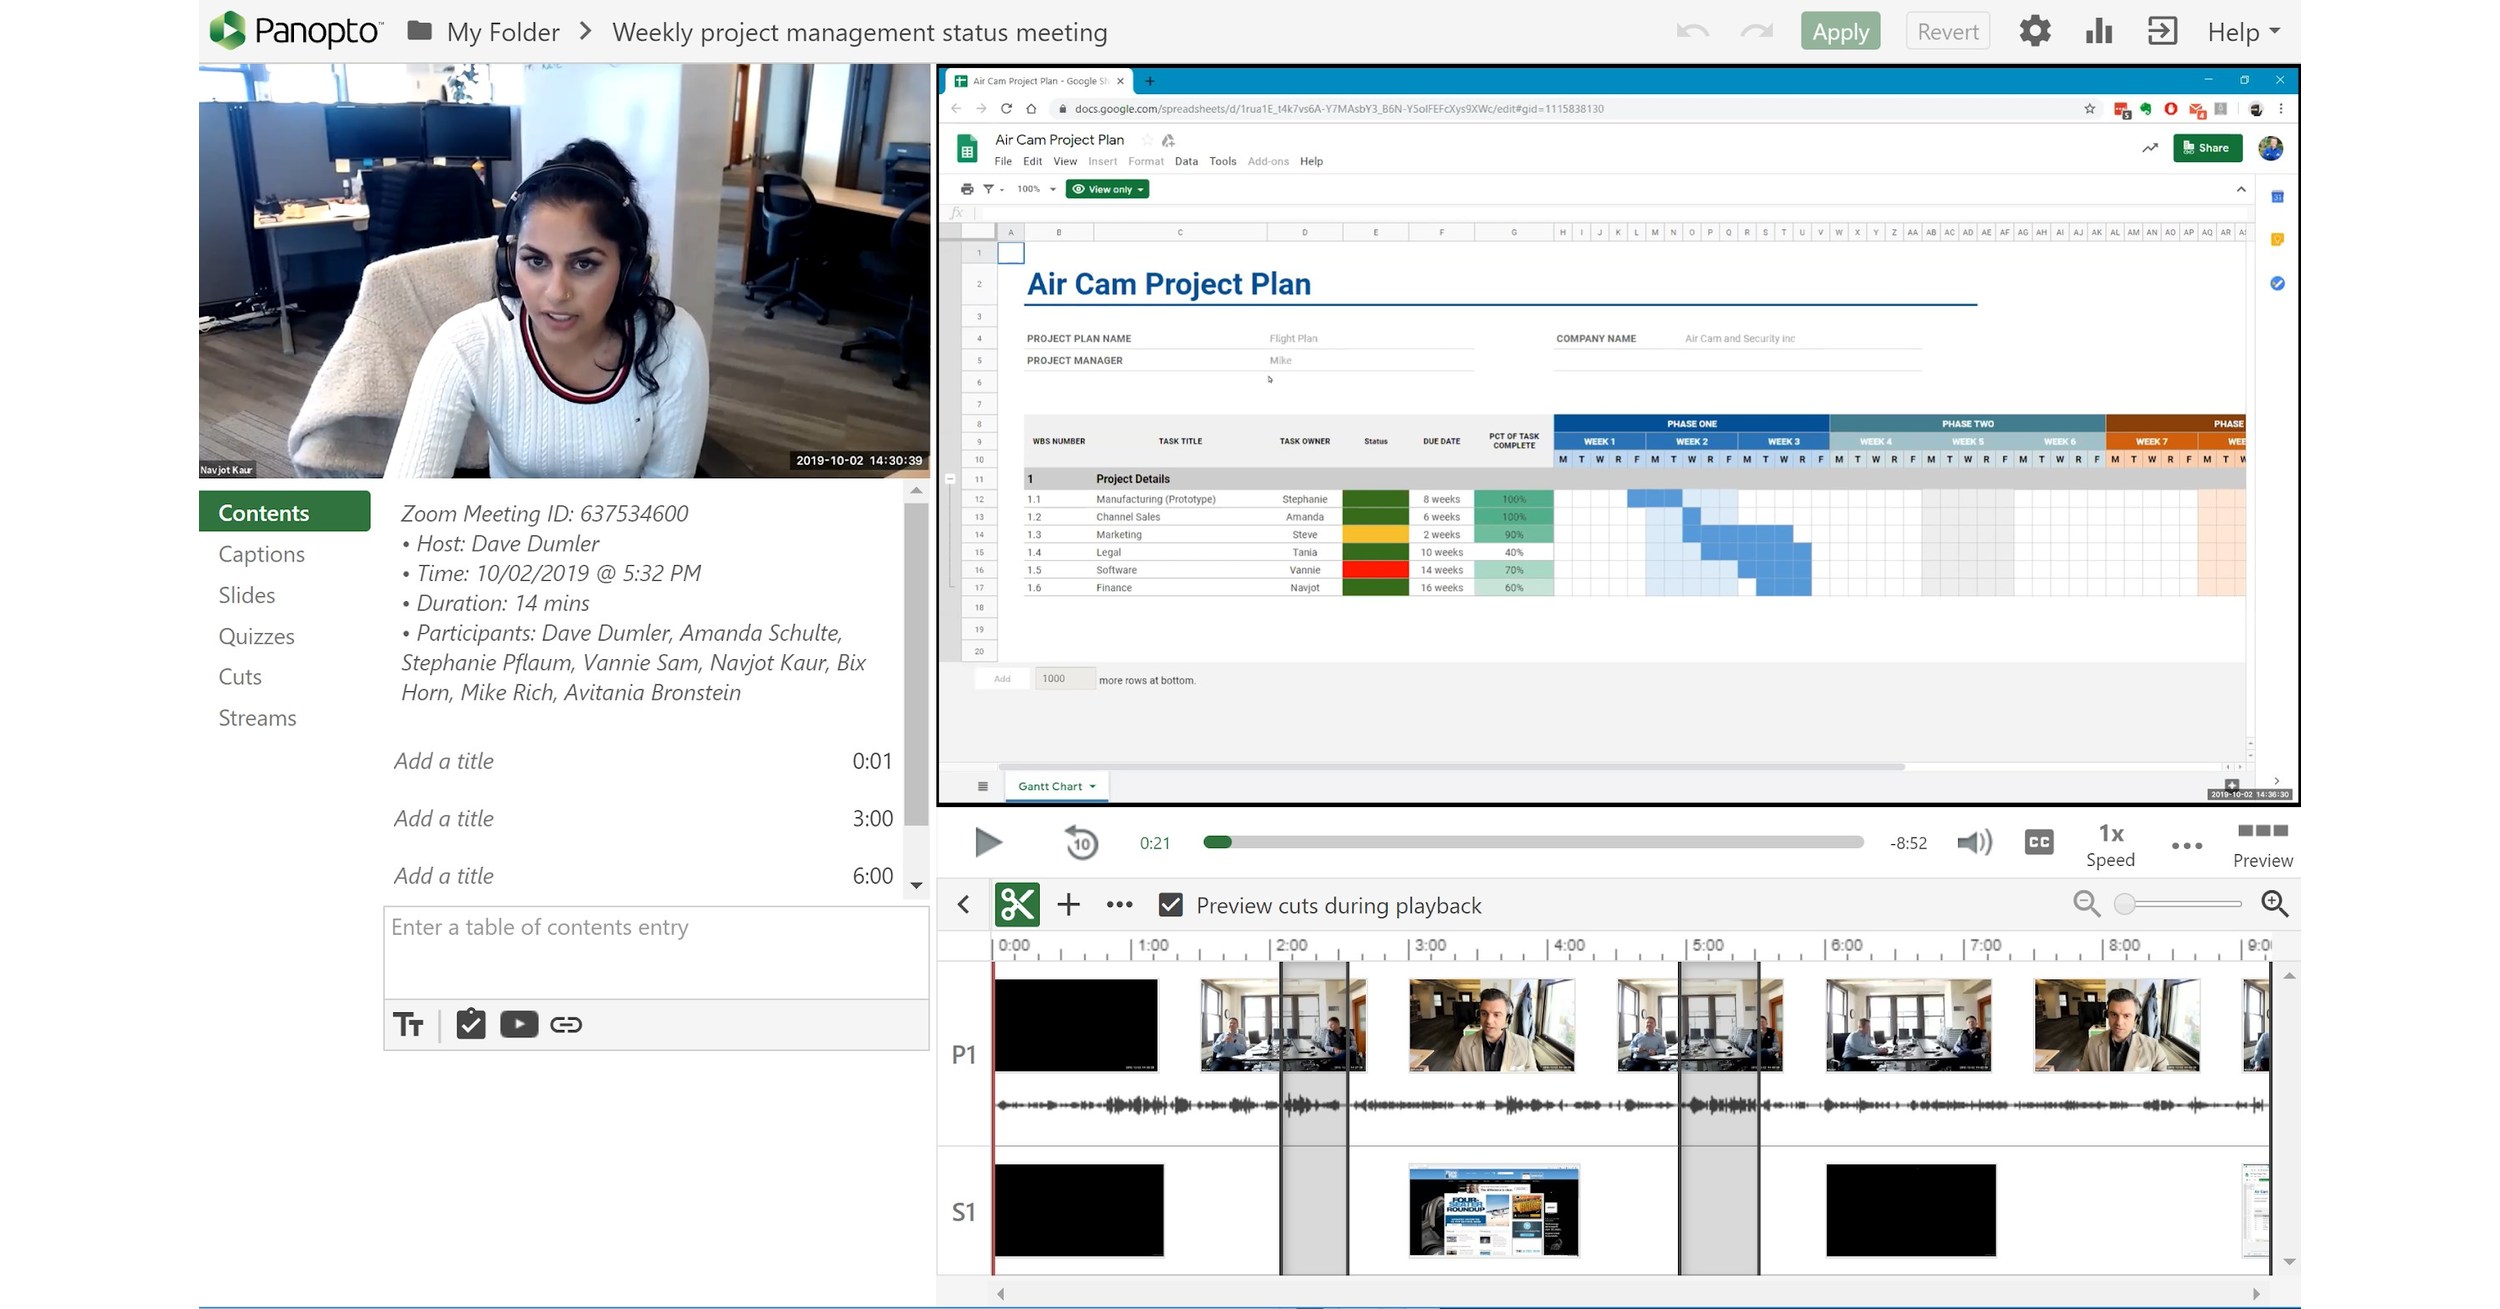Open the Gantt Chart sheet dropdown
This screenshot has height=1309, width=2500.
point(1056,786)
